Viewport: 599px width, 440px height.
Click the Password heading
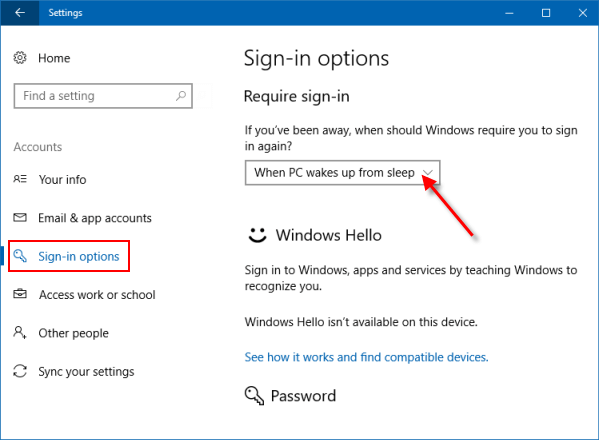[303, 396]
